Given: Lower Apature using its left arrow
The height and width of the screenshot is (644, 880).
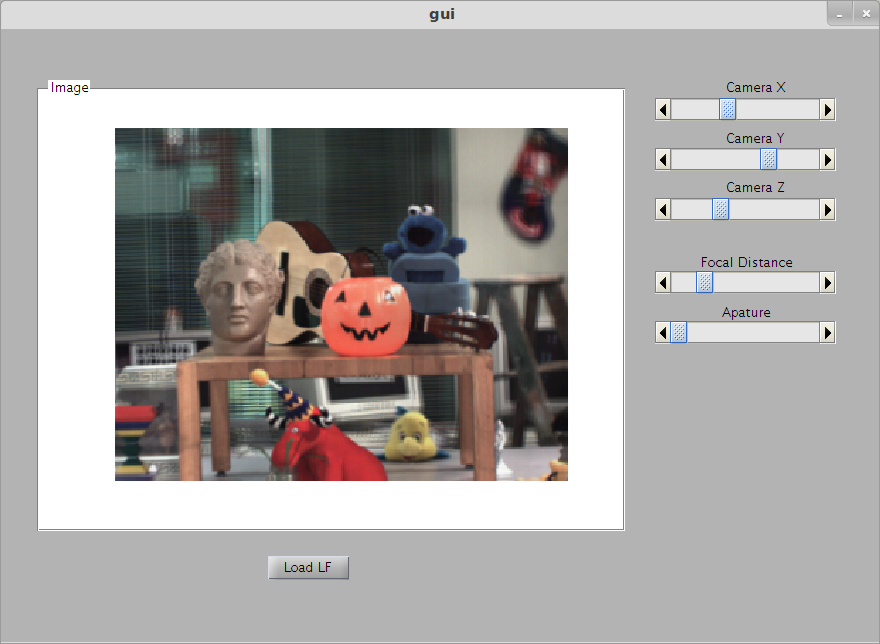Looking at the screenshot, I should tap(663, 333).
